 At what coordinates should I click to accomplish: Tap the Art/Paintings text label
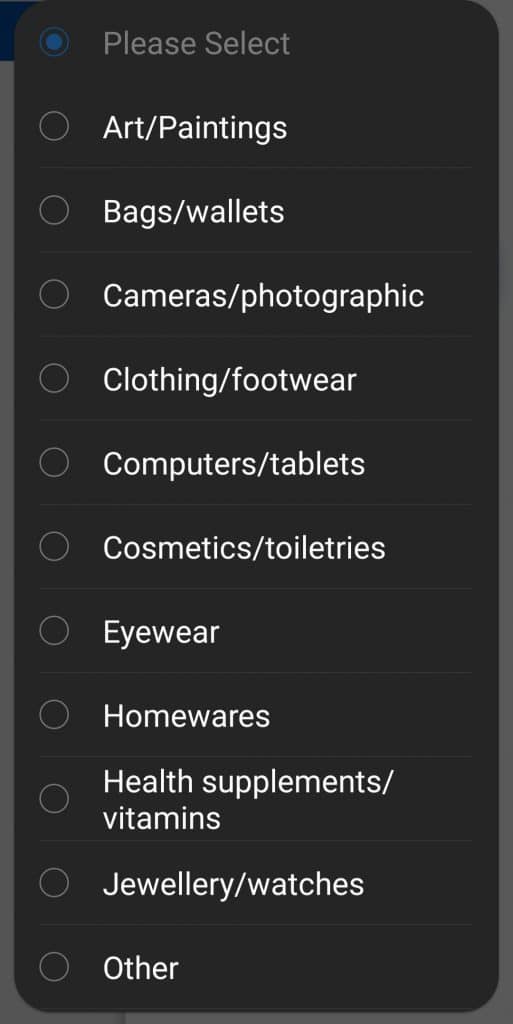194,127
